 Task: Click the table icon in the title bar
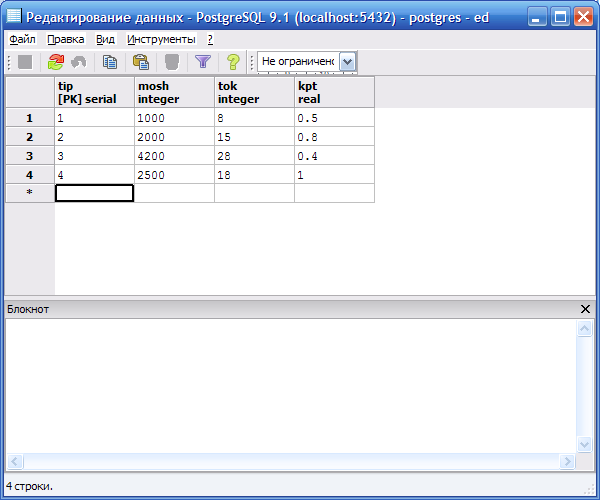click(x=14, y=16)
